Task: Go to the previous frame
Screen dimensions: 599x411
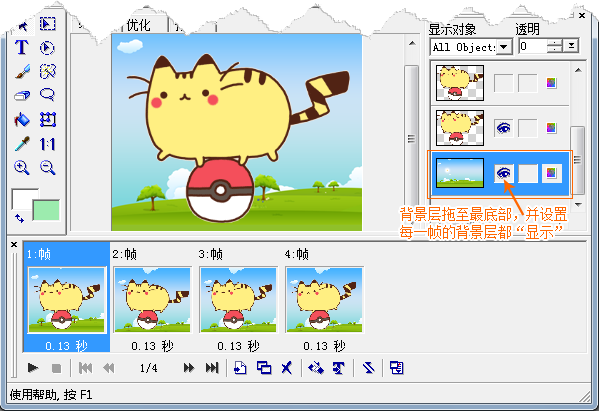Action: [x=108, y=368]
